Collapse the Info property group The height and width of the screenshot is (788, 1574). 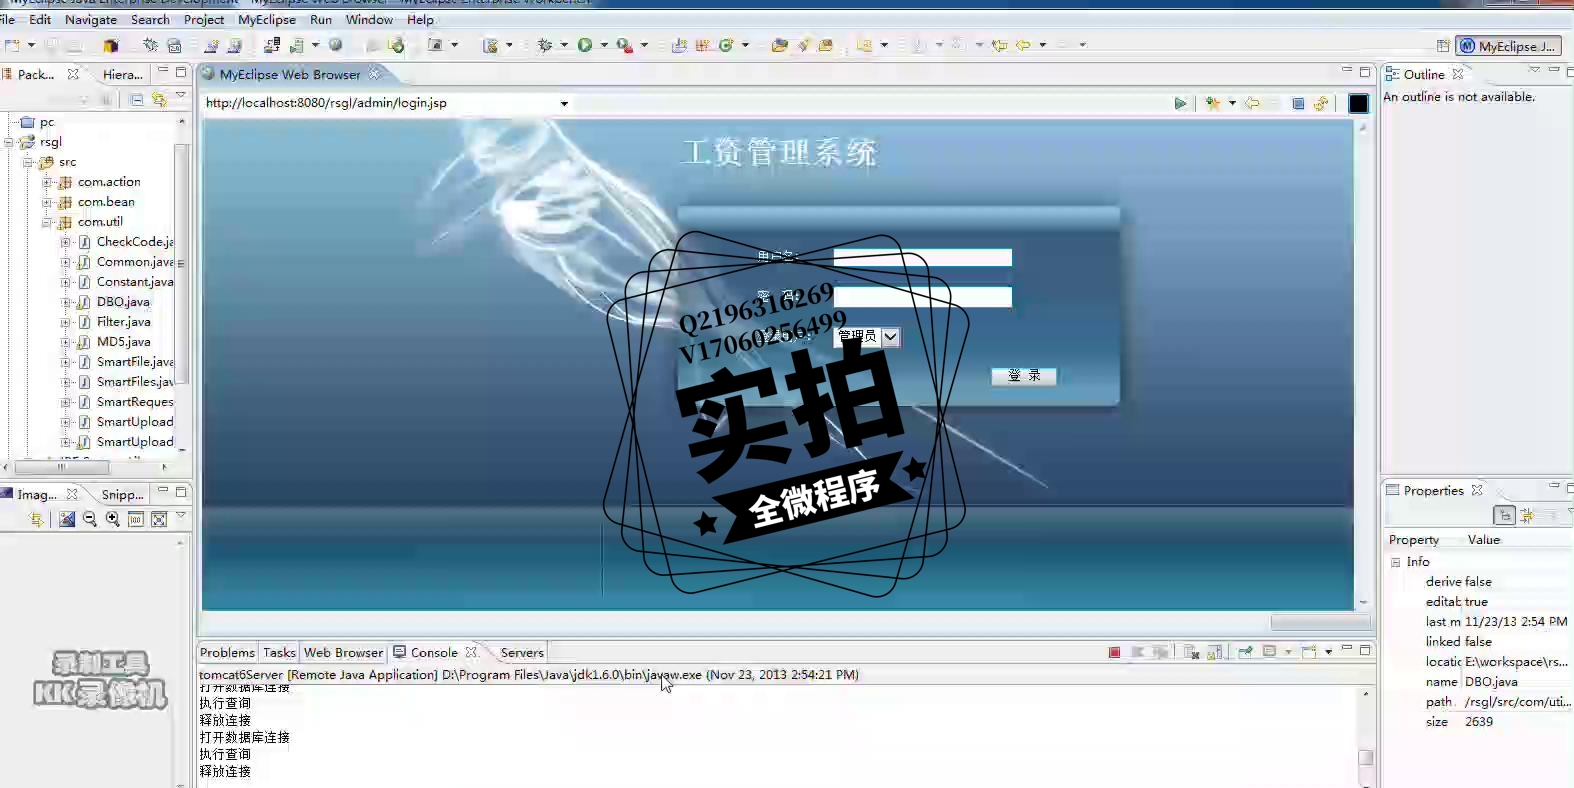point(1395,562)
